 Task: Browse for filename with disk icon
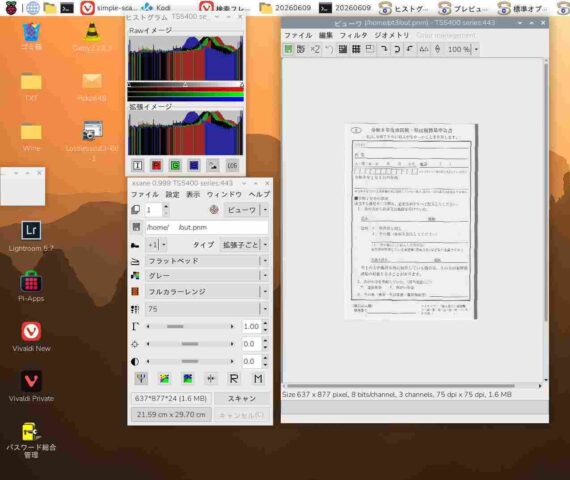pyautogui.click(x=136, y=227)
